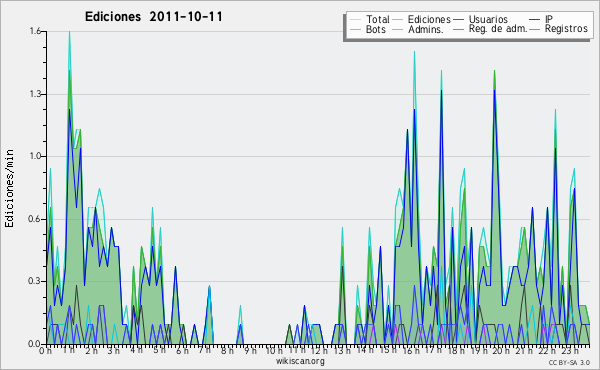Click the 1.0 y-axis value
Viewport: 600px width, 370px height.
pos(35,156)
